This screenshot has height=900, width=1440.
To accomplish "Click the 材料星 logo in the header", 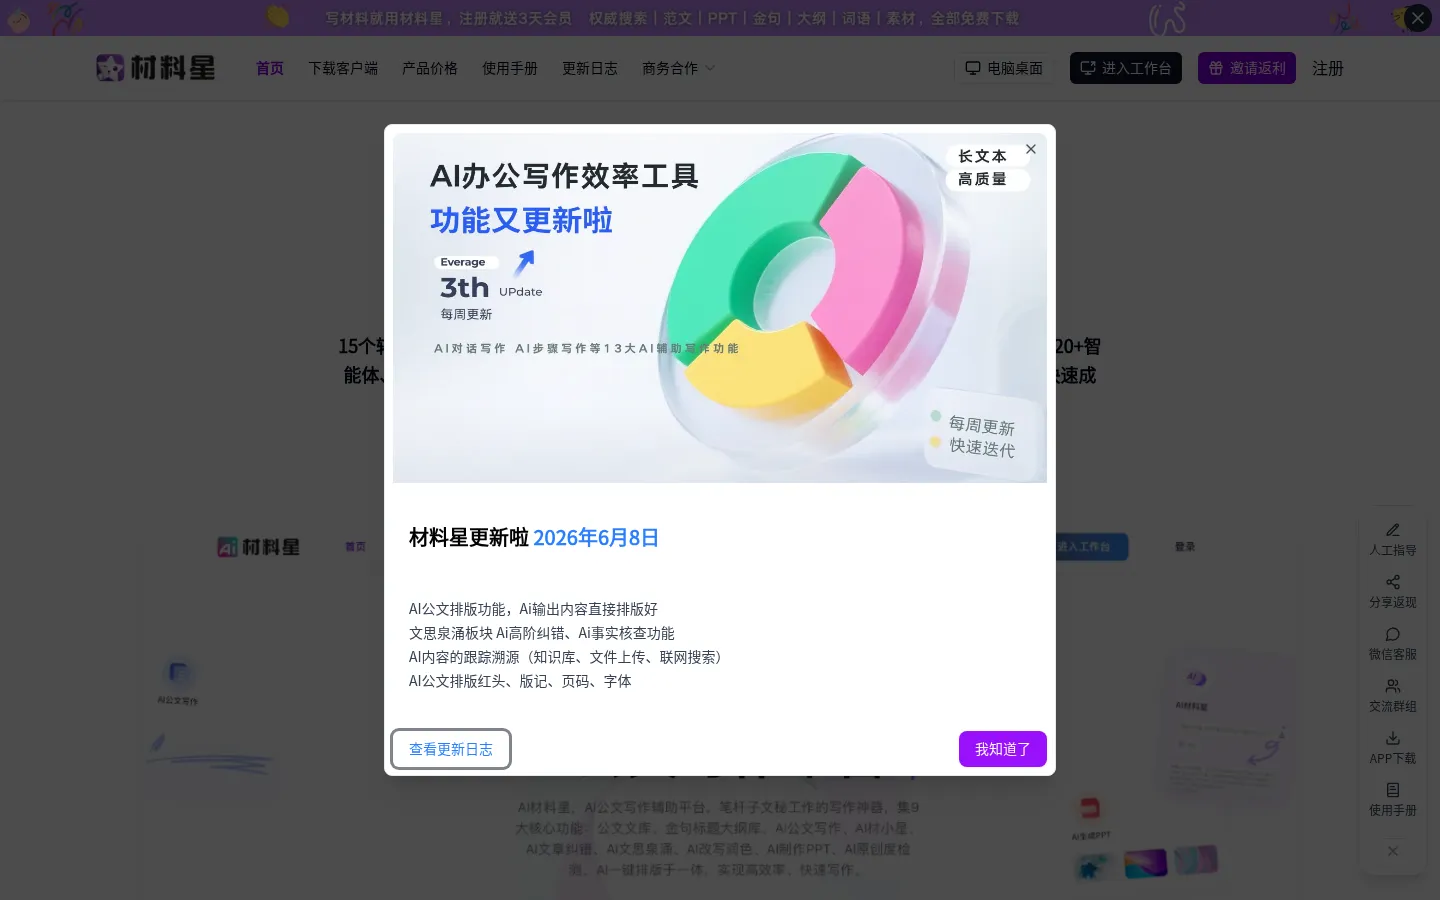I will point(156,68).
